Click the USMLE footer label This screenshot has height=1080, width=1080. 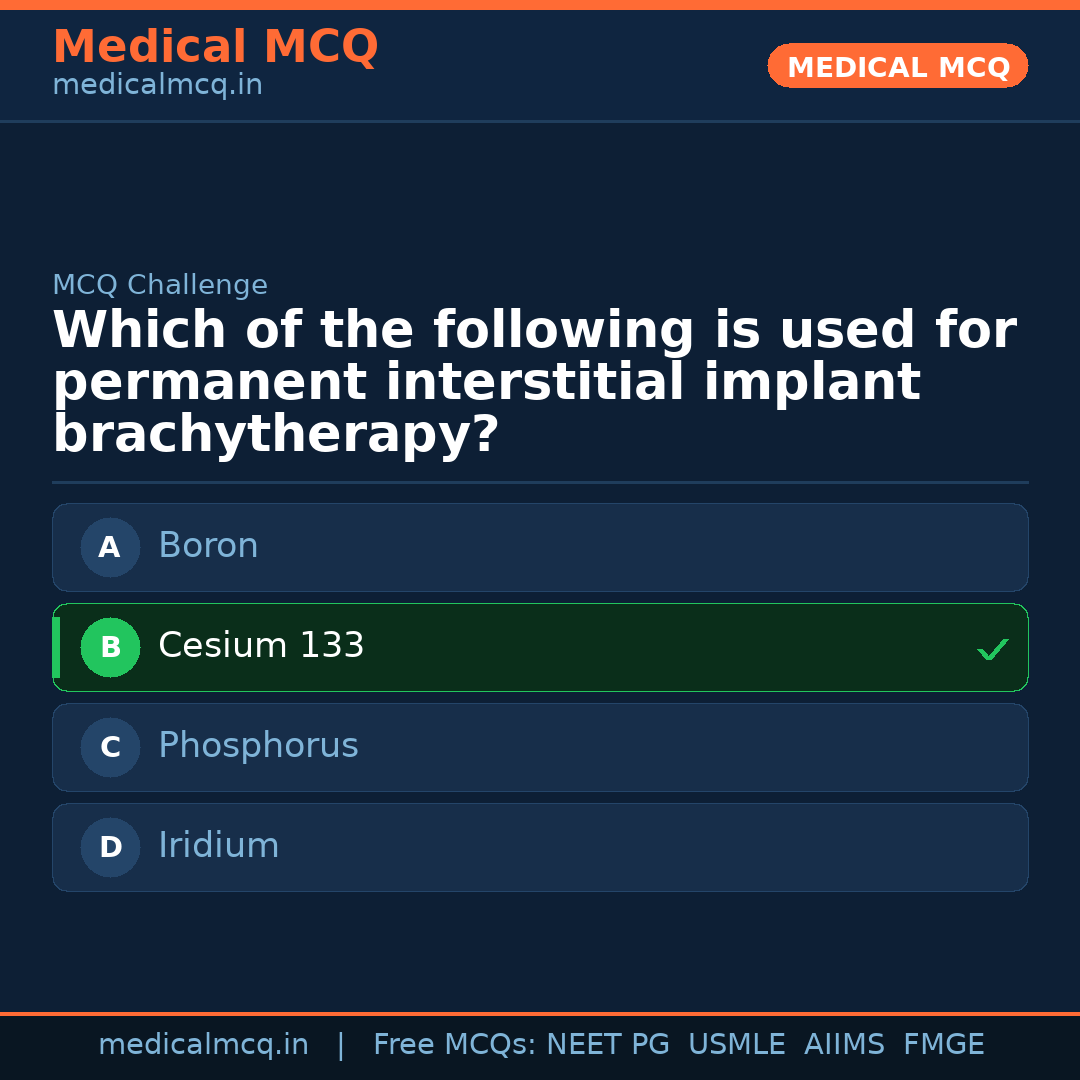pyautogui.click(x=736, y=1045)
